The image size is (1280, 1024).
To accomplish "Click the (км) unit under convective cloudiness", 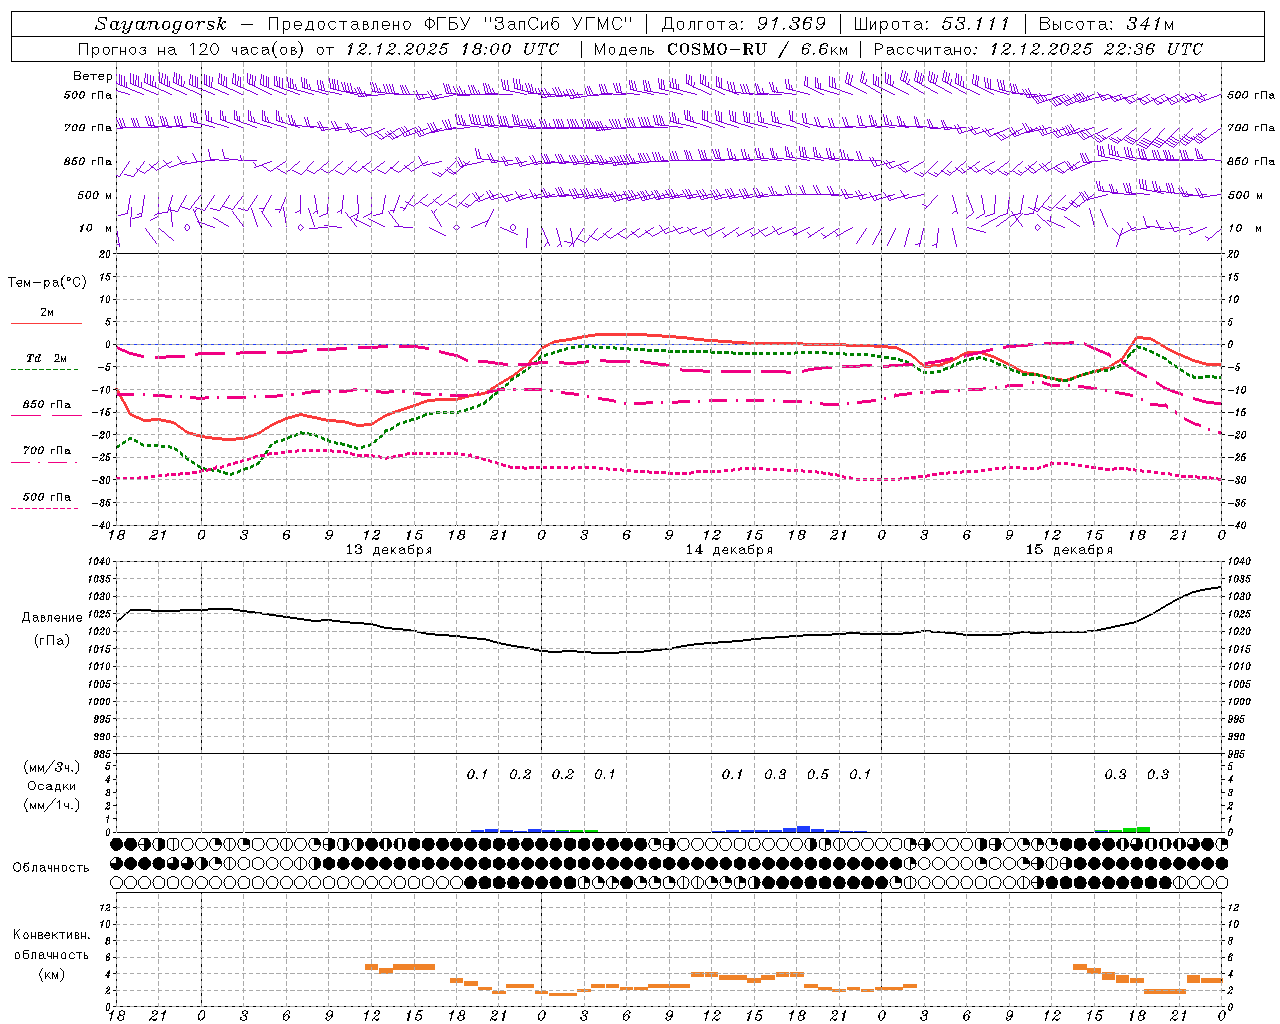I will coord(52,974).
